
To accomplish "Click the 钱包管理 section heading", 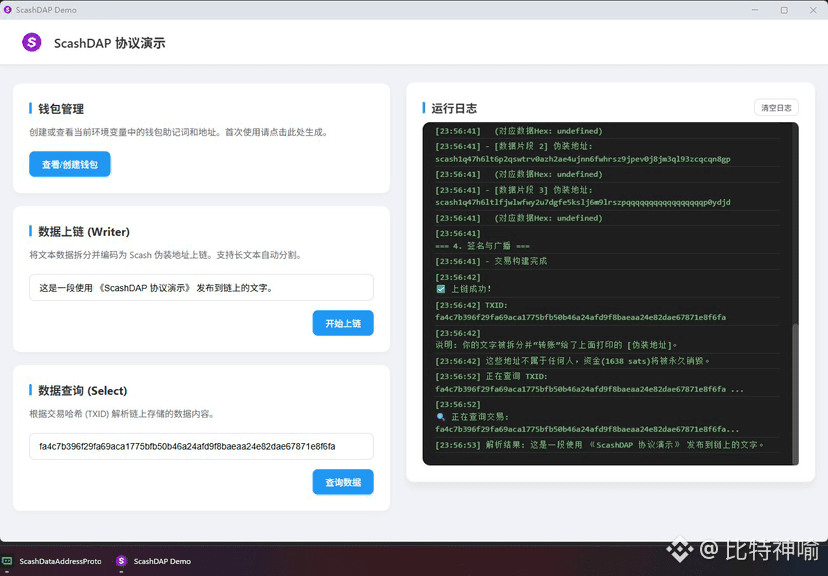I will coord(61,109).
